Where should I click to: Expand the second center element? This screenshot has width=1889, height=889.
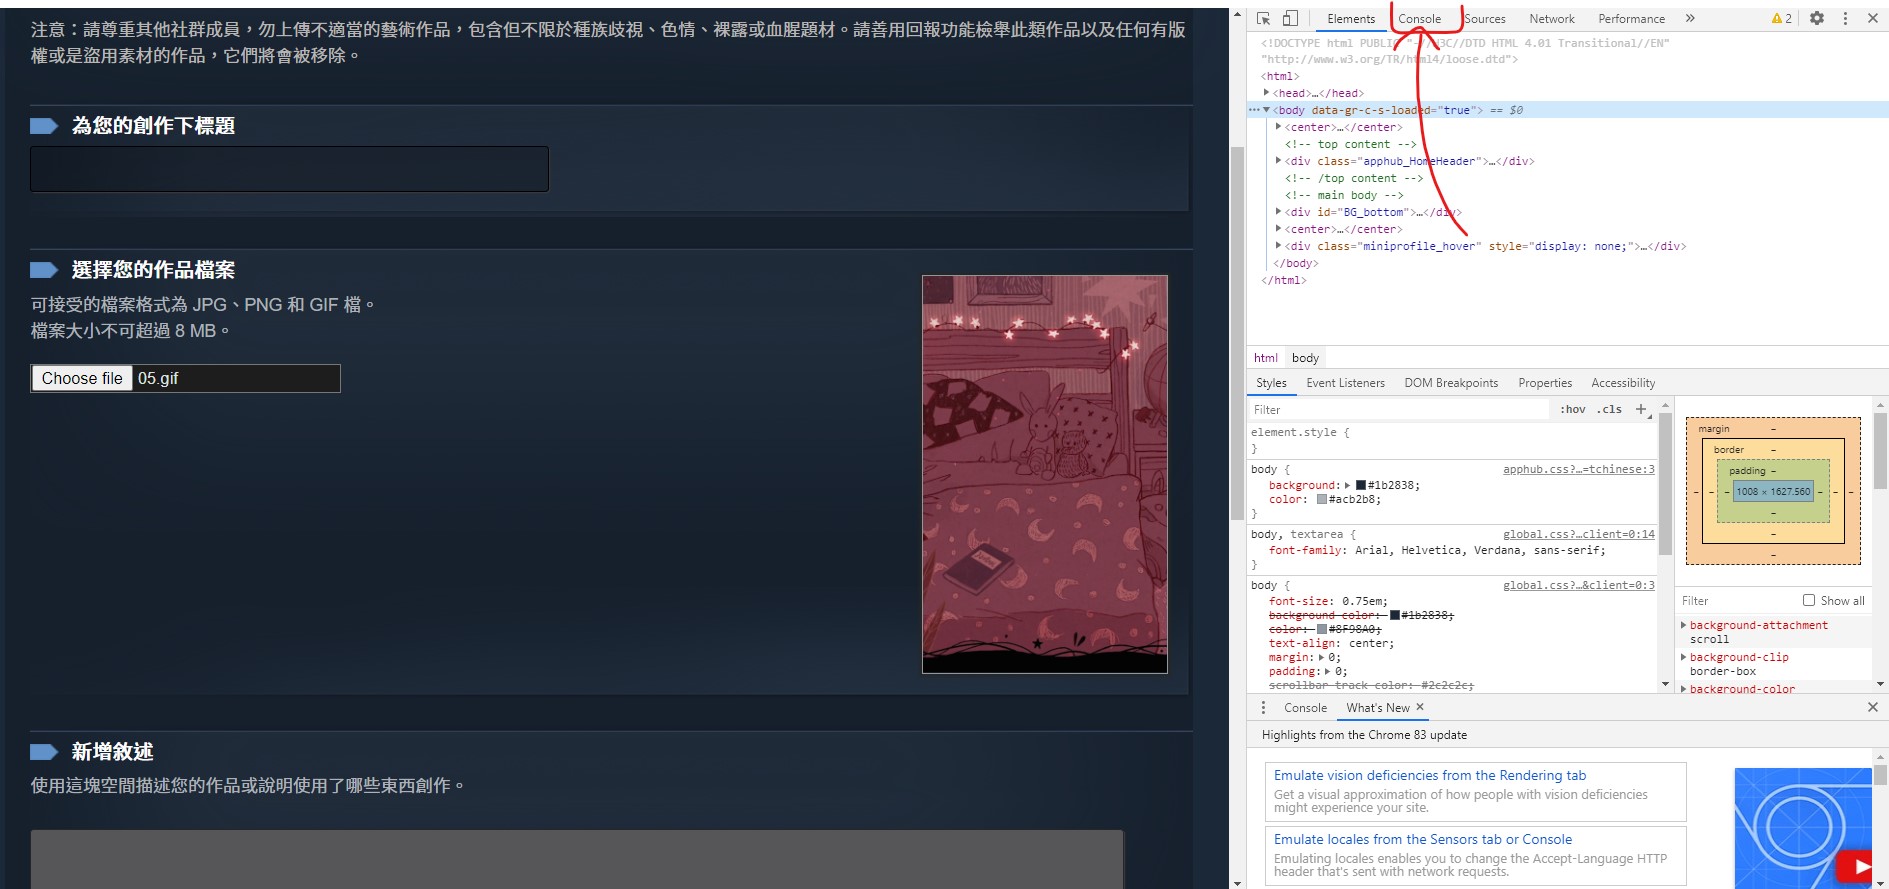coord(1279,229)
